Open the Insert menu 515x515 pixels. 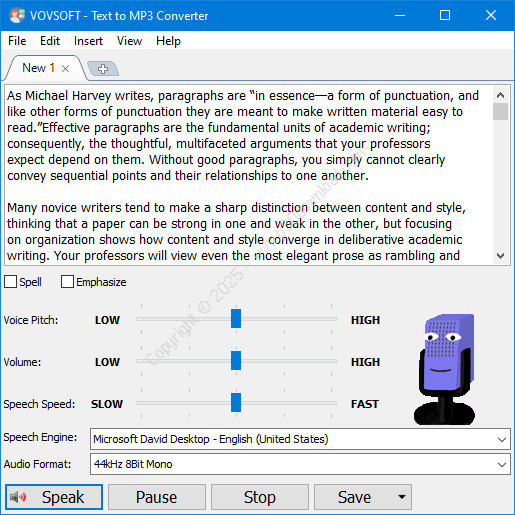pyautogui.click(x=88, y=41)
